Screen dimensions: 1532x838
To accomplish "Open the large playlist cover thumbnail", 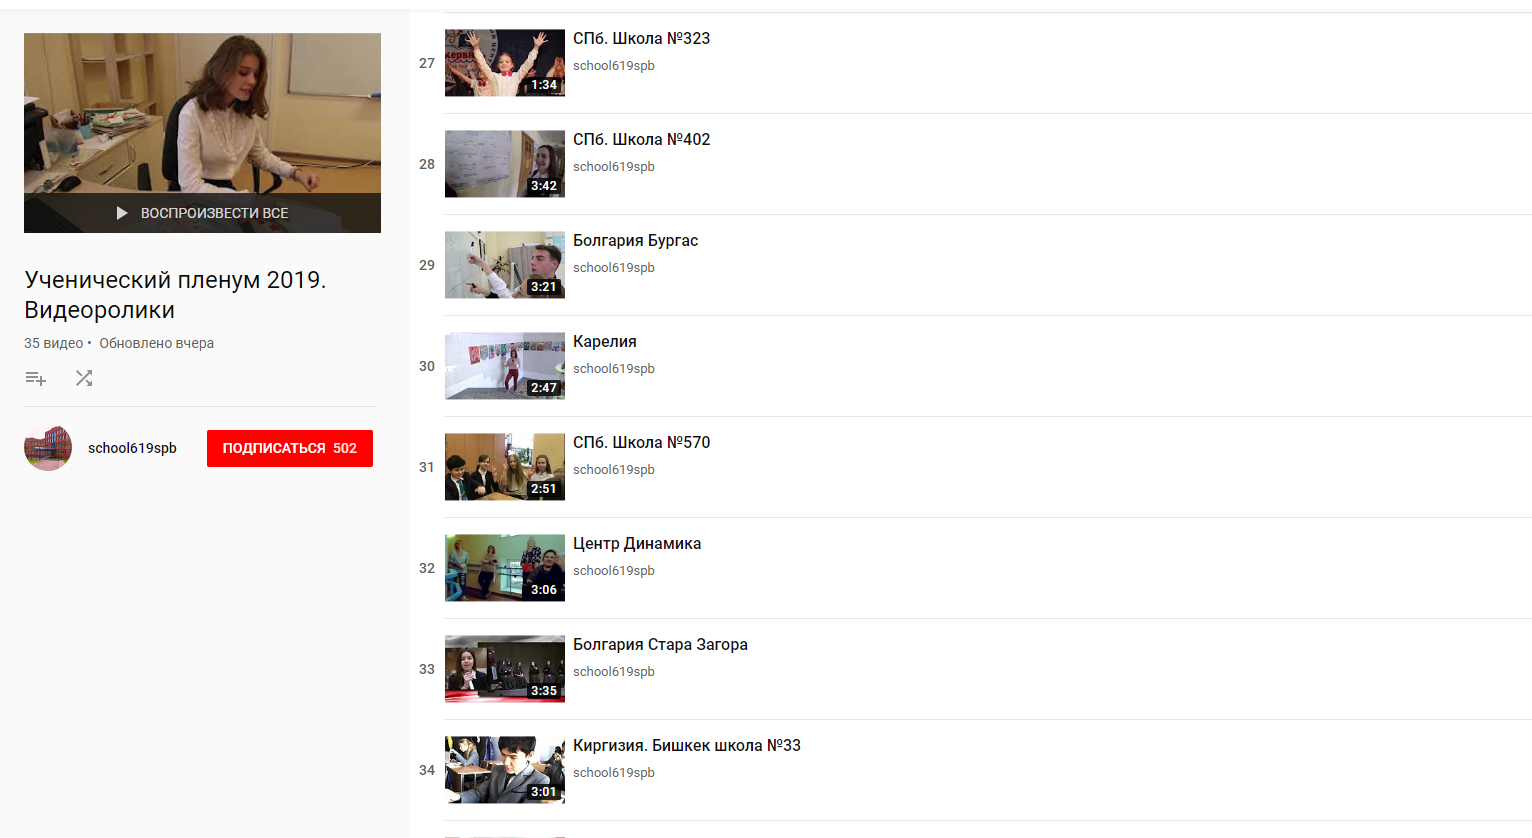I will 202,133.
